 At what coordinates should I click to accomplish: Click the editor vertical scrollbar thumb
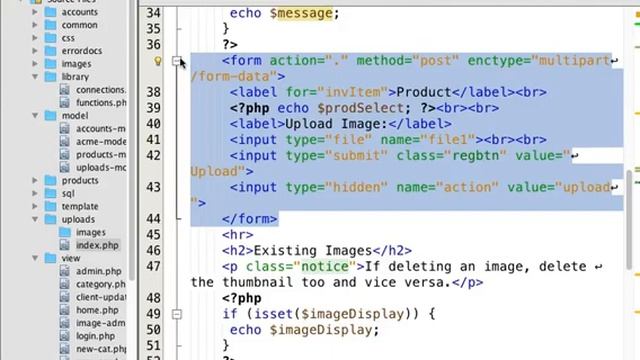pos(629,219)
